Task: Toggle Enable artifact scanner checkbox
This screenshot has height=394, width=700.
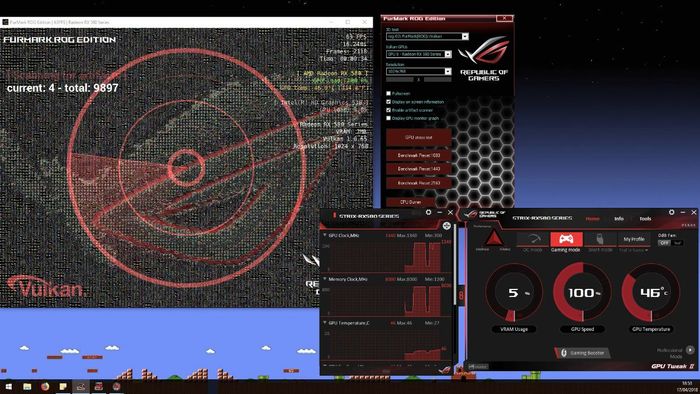Action: 388,110
